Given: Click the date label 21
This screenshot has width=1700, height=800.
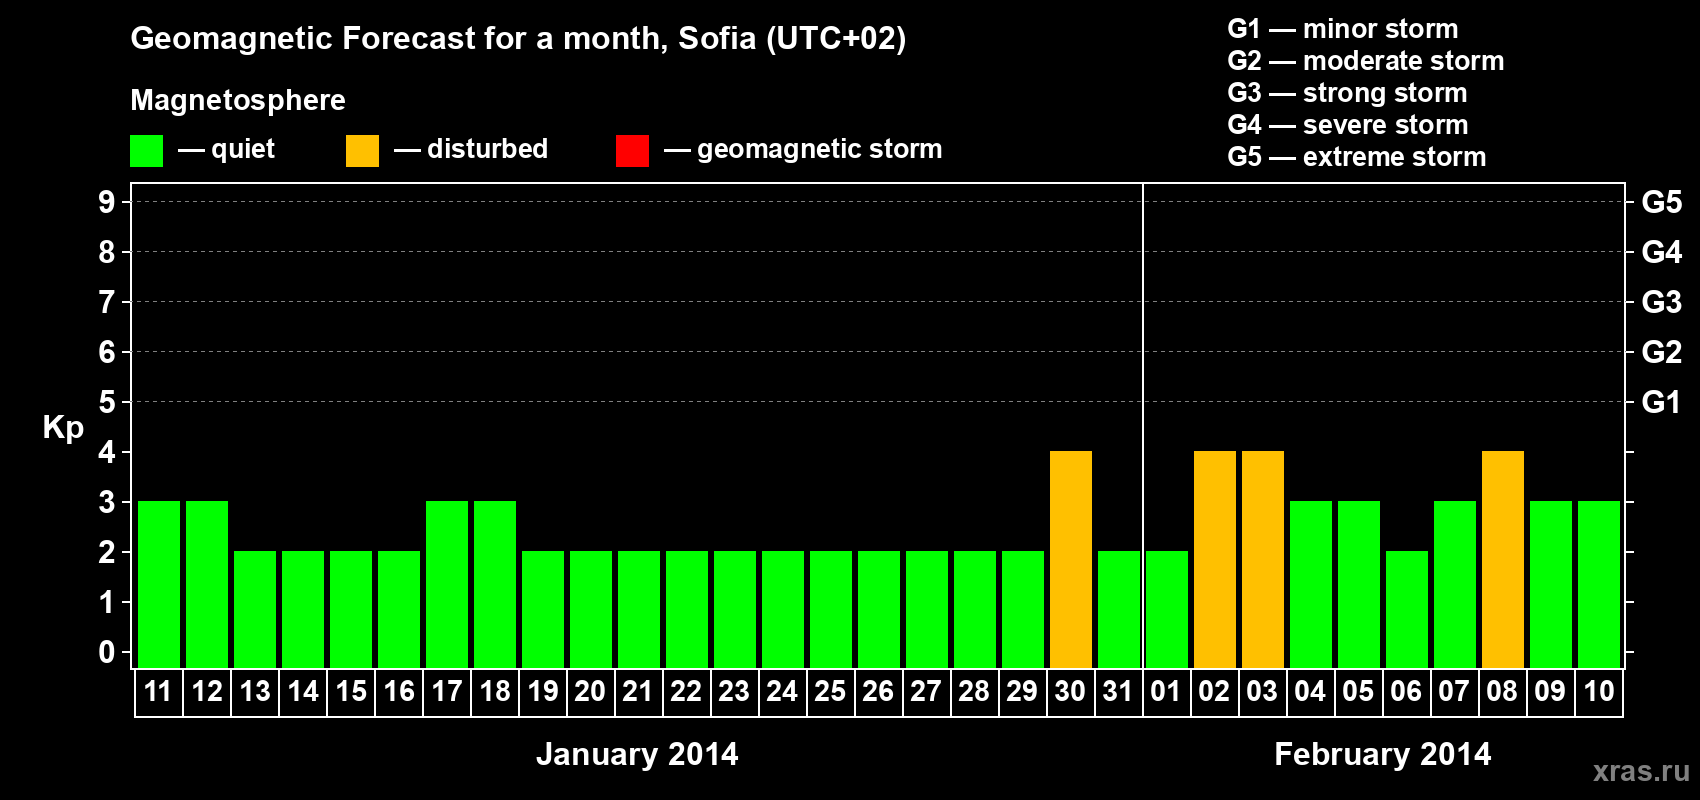Looking at the screenshot, I should coord(638,691).
